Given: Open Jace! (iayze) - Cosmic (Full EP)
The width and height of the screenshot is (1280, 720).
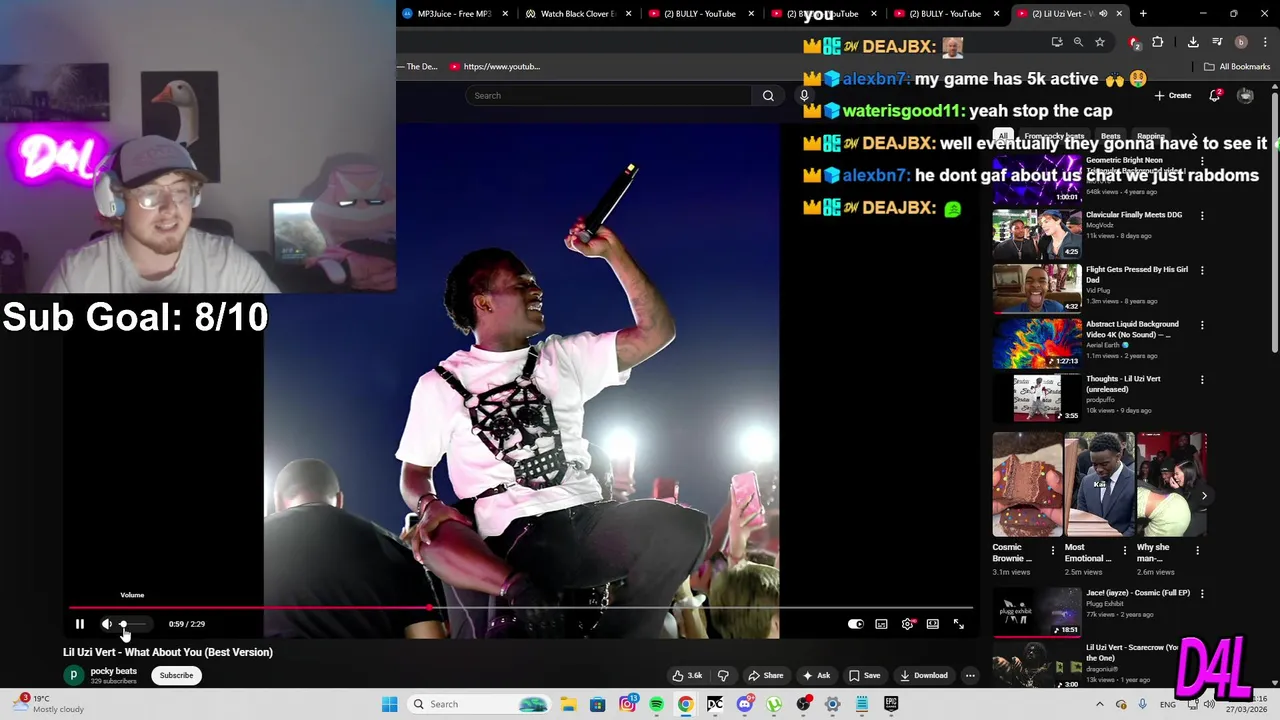Looking at the screenshot, I should click(1037, 612).
